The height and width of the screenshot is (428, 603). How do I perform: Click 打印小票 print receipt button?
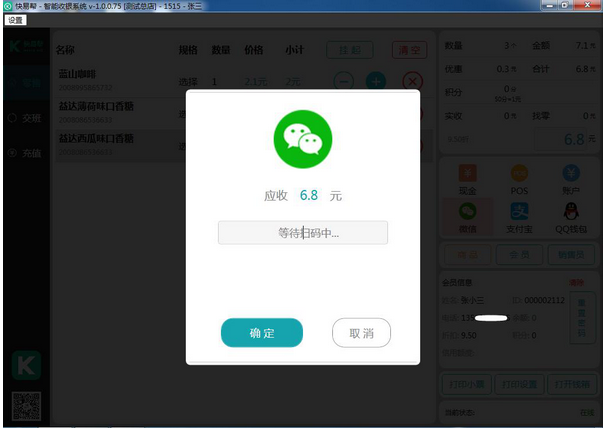tap(466, 384)
